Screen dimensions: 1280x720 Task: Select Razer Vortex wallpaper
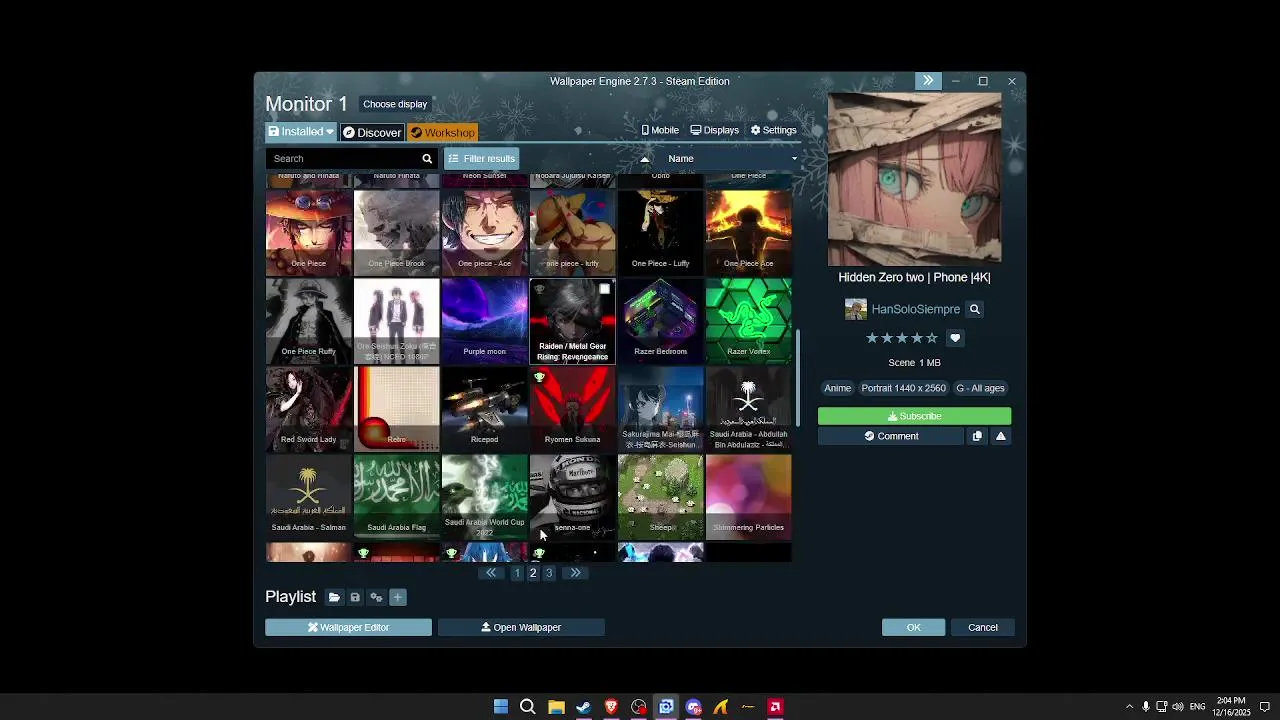(748, 321)
